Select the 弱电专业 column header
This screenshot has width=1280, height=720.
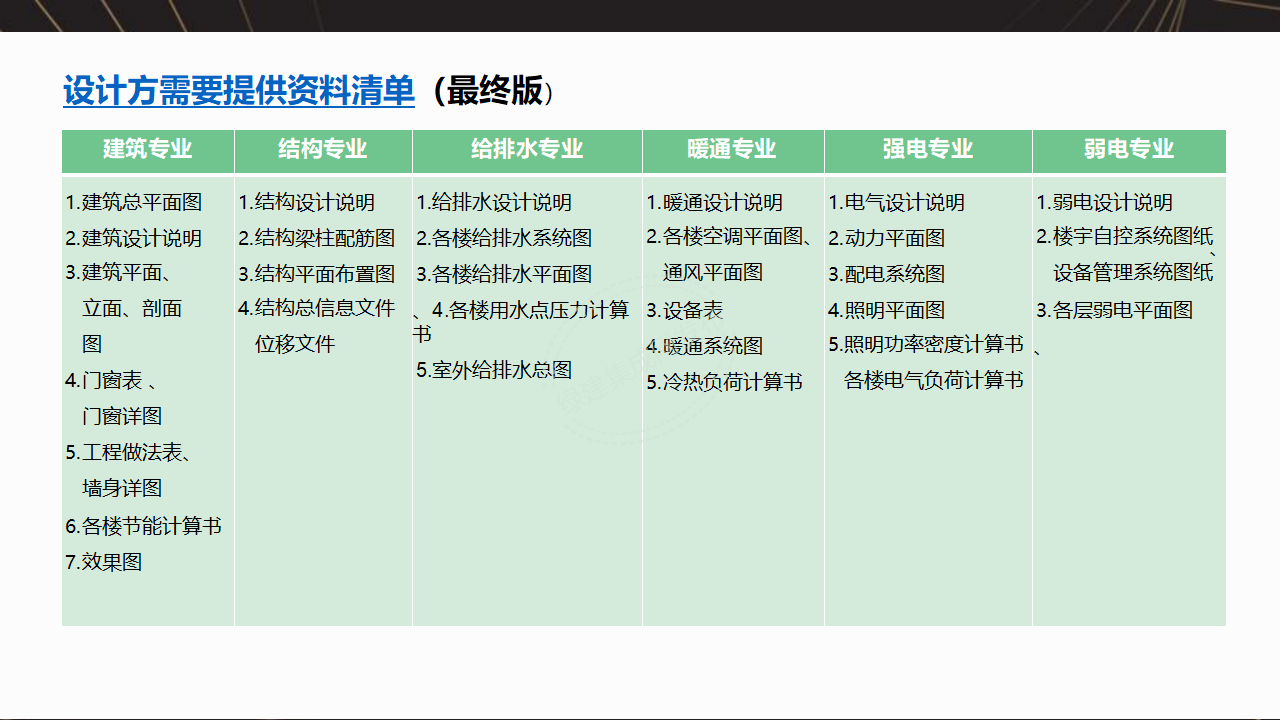pyautogui.click(x=1129, y=150)
